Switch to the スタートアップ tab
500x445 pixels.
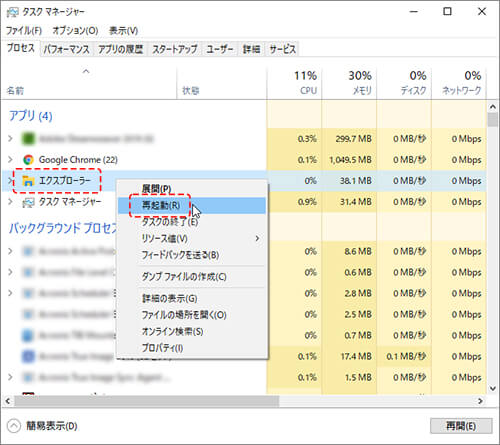tap(175, 49)
